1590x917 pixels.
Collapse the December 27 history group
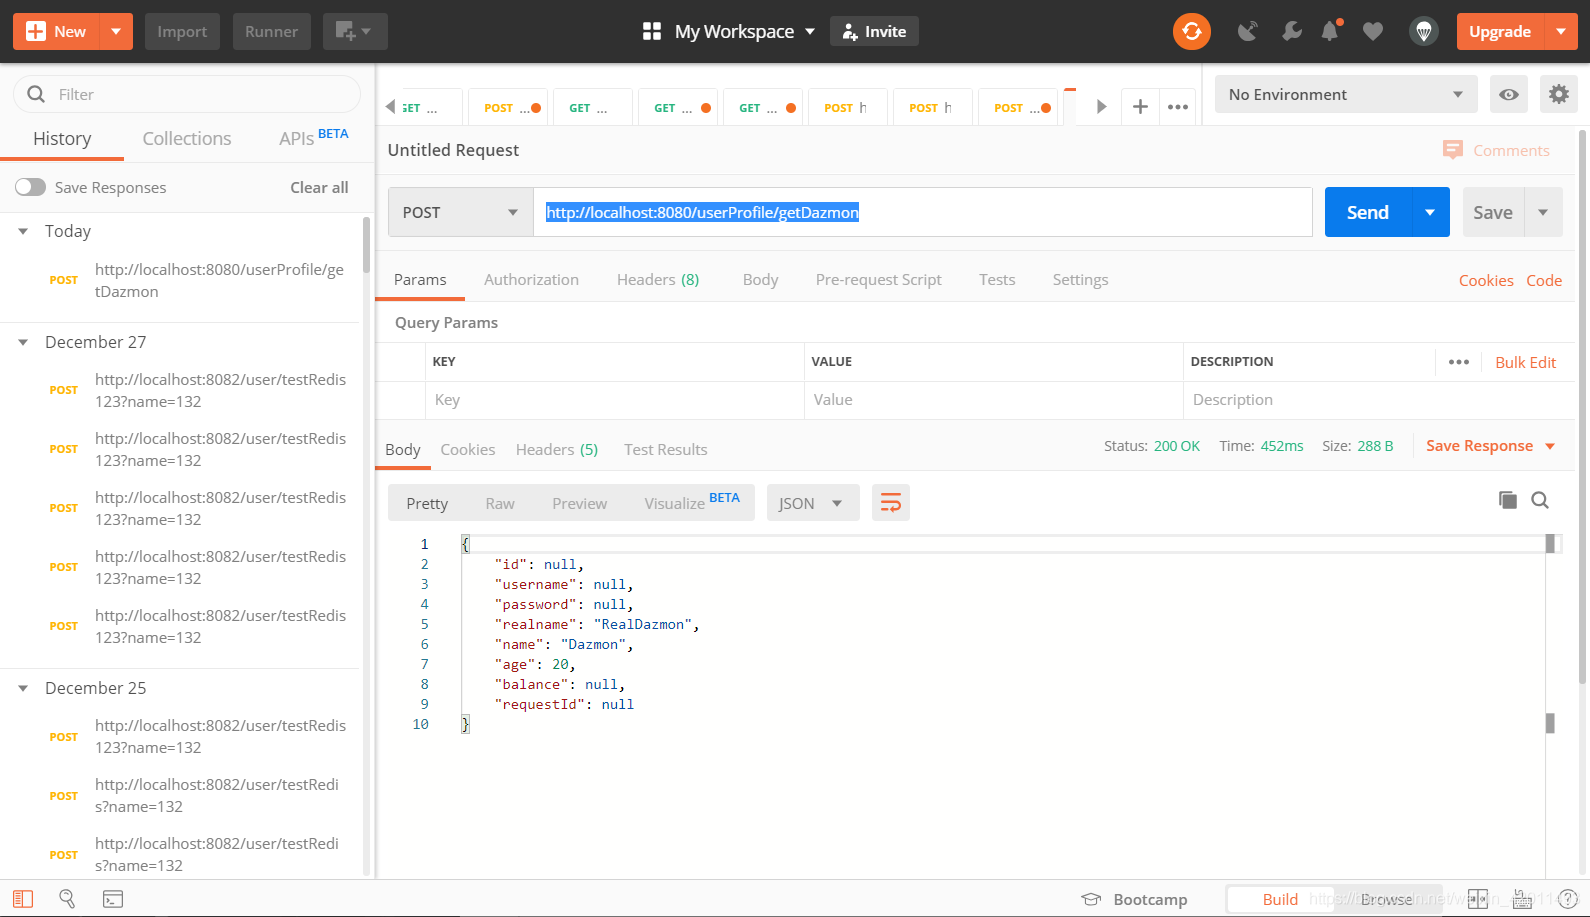pyautogui.click(x=23, y=342)
